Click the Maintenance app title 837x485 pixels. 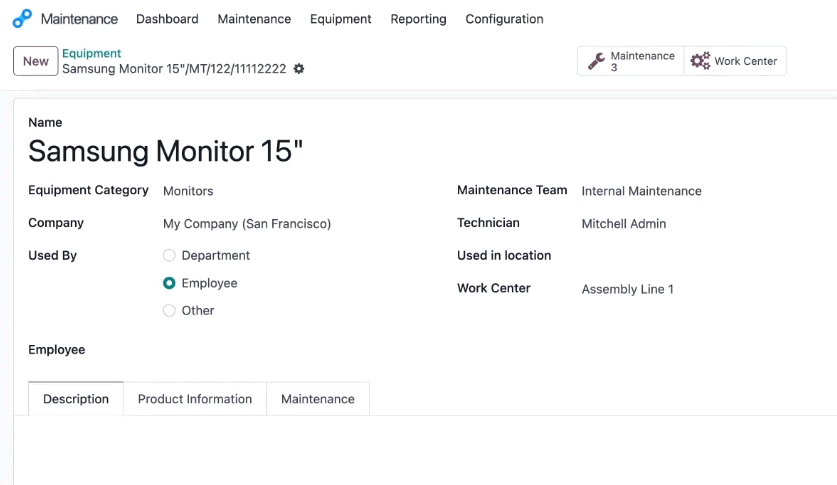coord(79,19)
